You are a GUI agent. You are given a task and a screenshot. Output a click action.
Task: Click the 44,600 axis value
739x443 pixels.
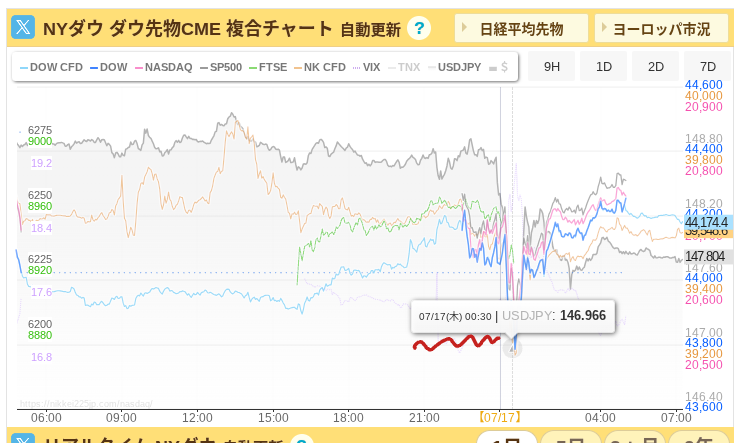tap(703, 85)
